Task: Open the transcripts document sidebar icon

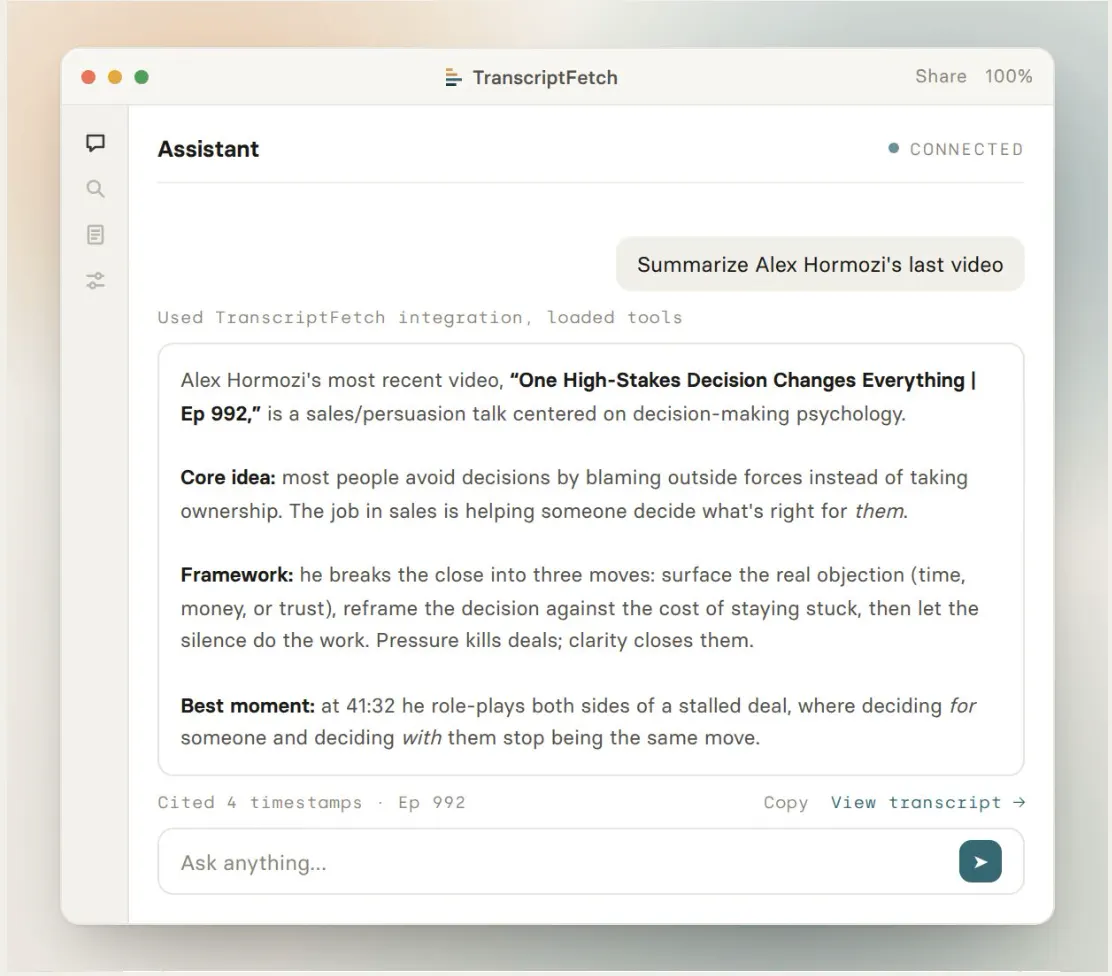Action: tap(95, 235)
